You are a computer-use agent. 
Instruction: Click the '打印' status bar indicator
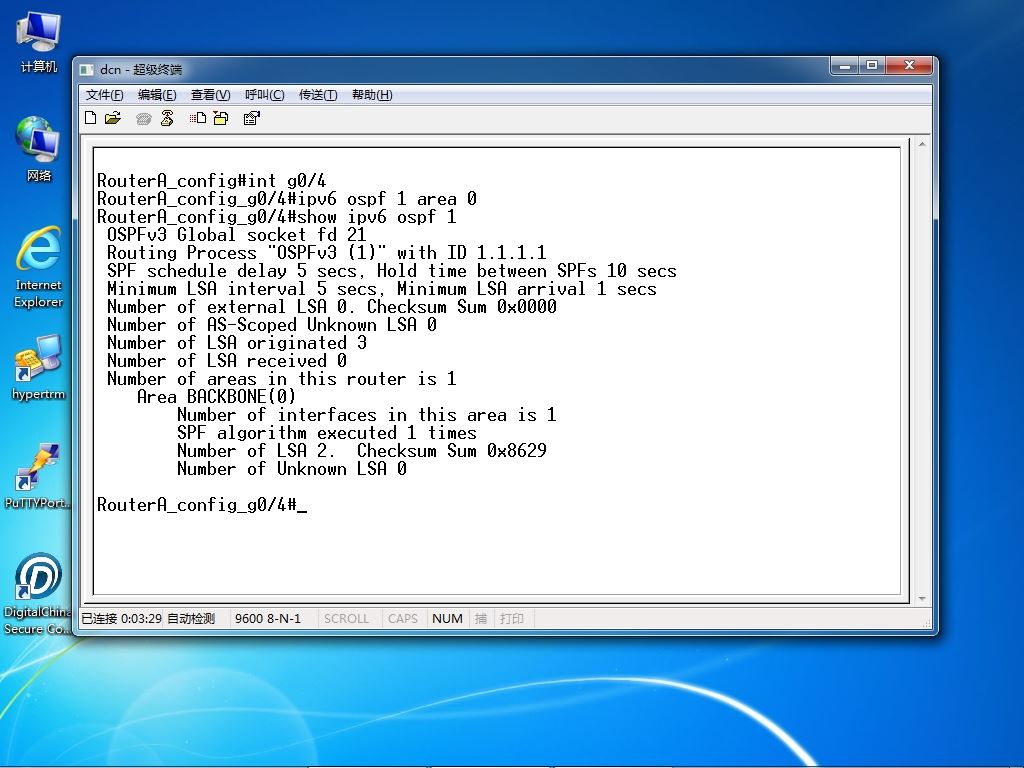coord(512,618)
